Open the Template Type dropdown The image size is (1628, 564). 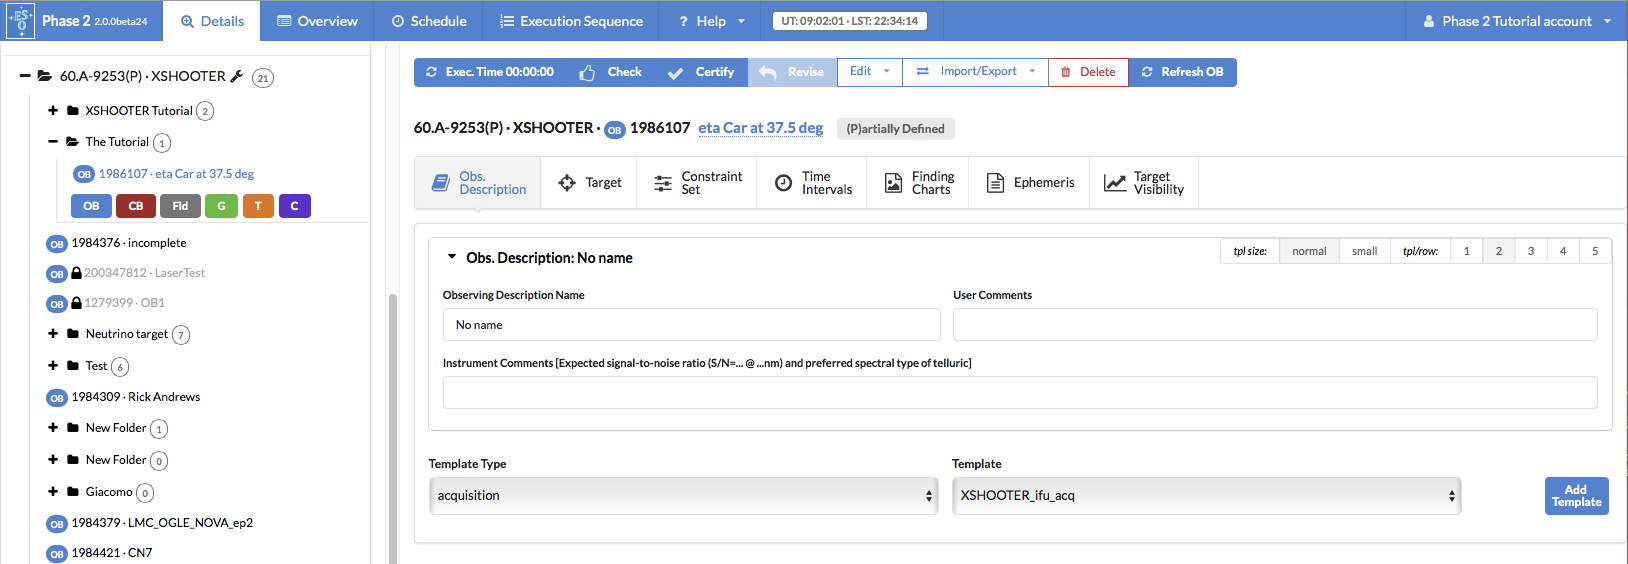683,496
